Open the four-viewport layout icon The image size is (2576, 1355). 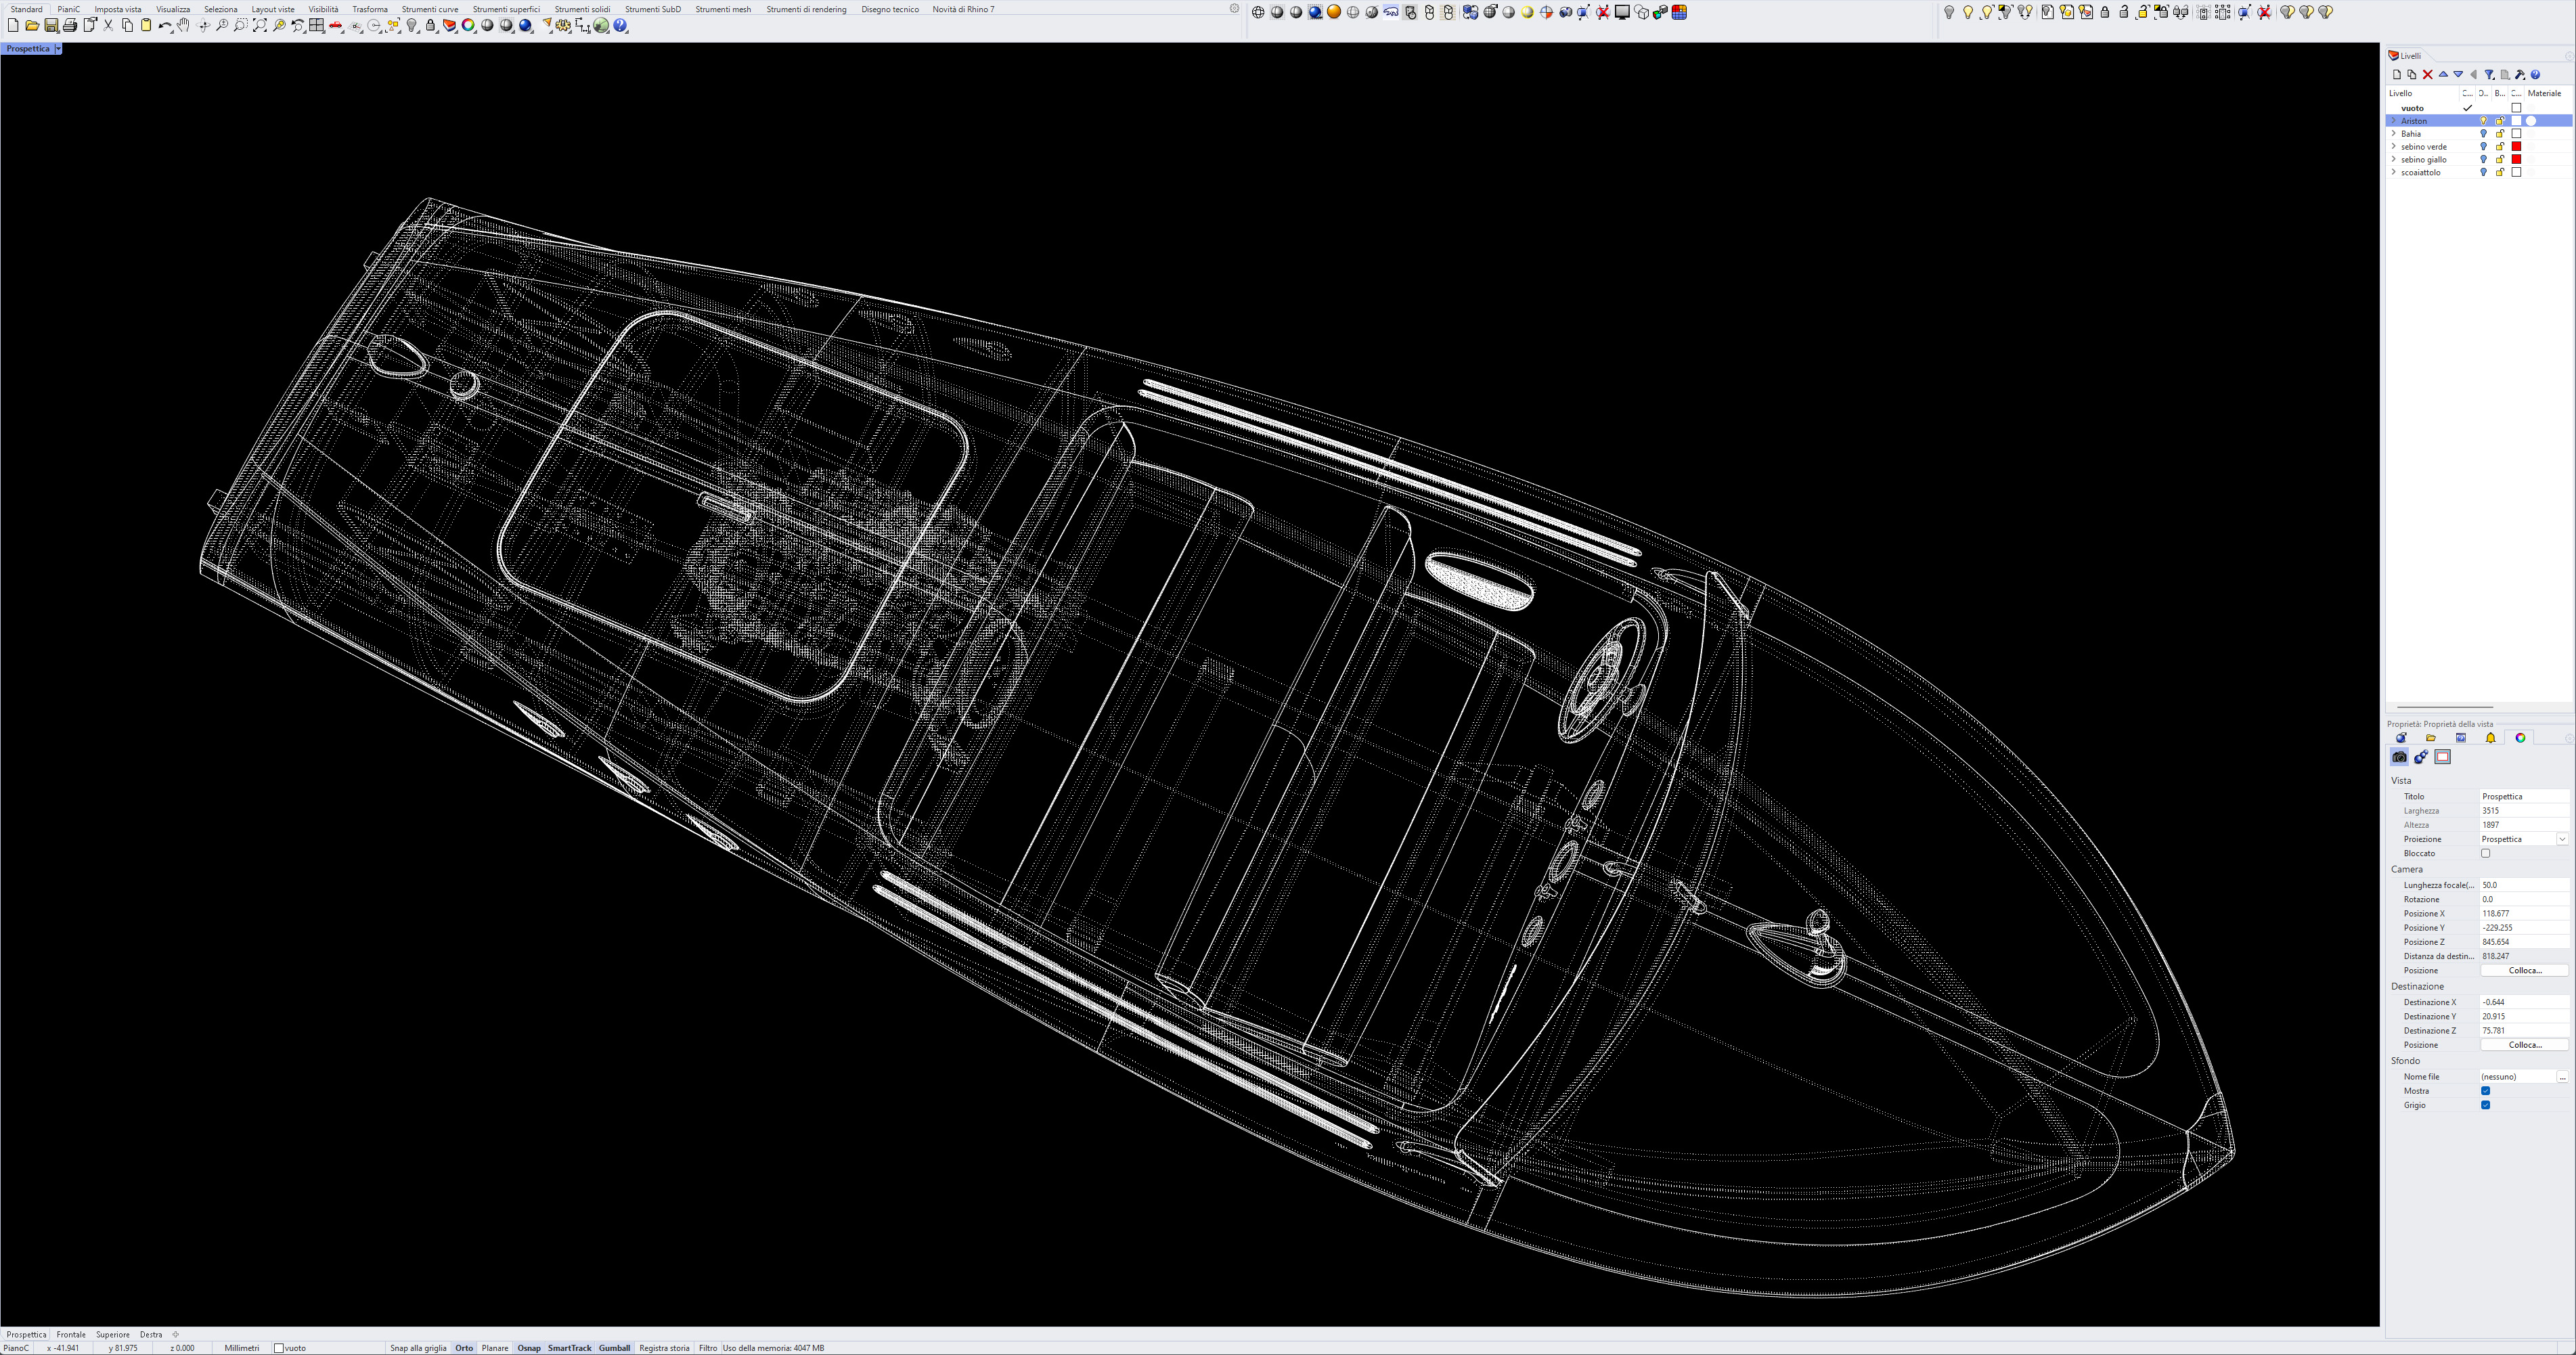(x=317, y=26)
